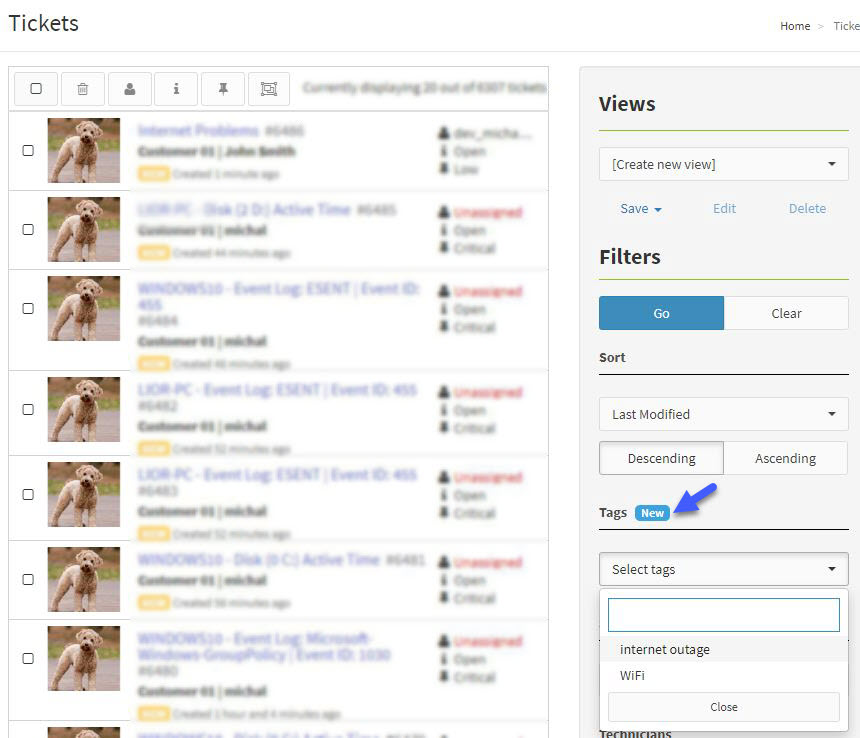Click the blue Go filter button
This screenshot has width=860, height=738.
(661, 313)
